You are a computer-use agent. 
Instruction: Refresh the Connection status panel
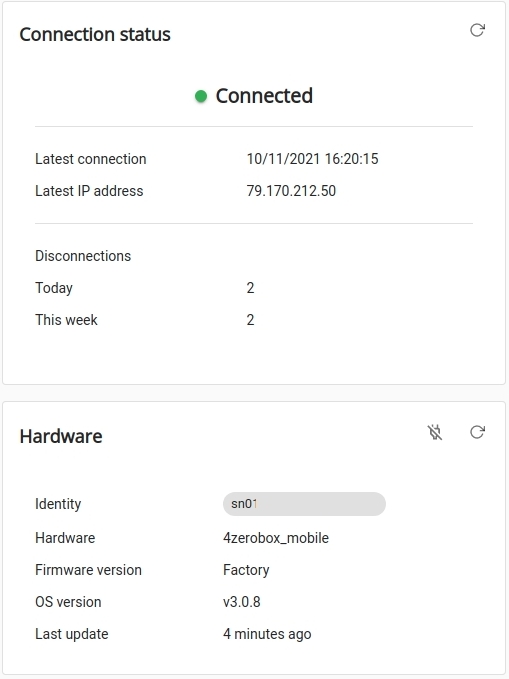477,30
